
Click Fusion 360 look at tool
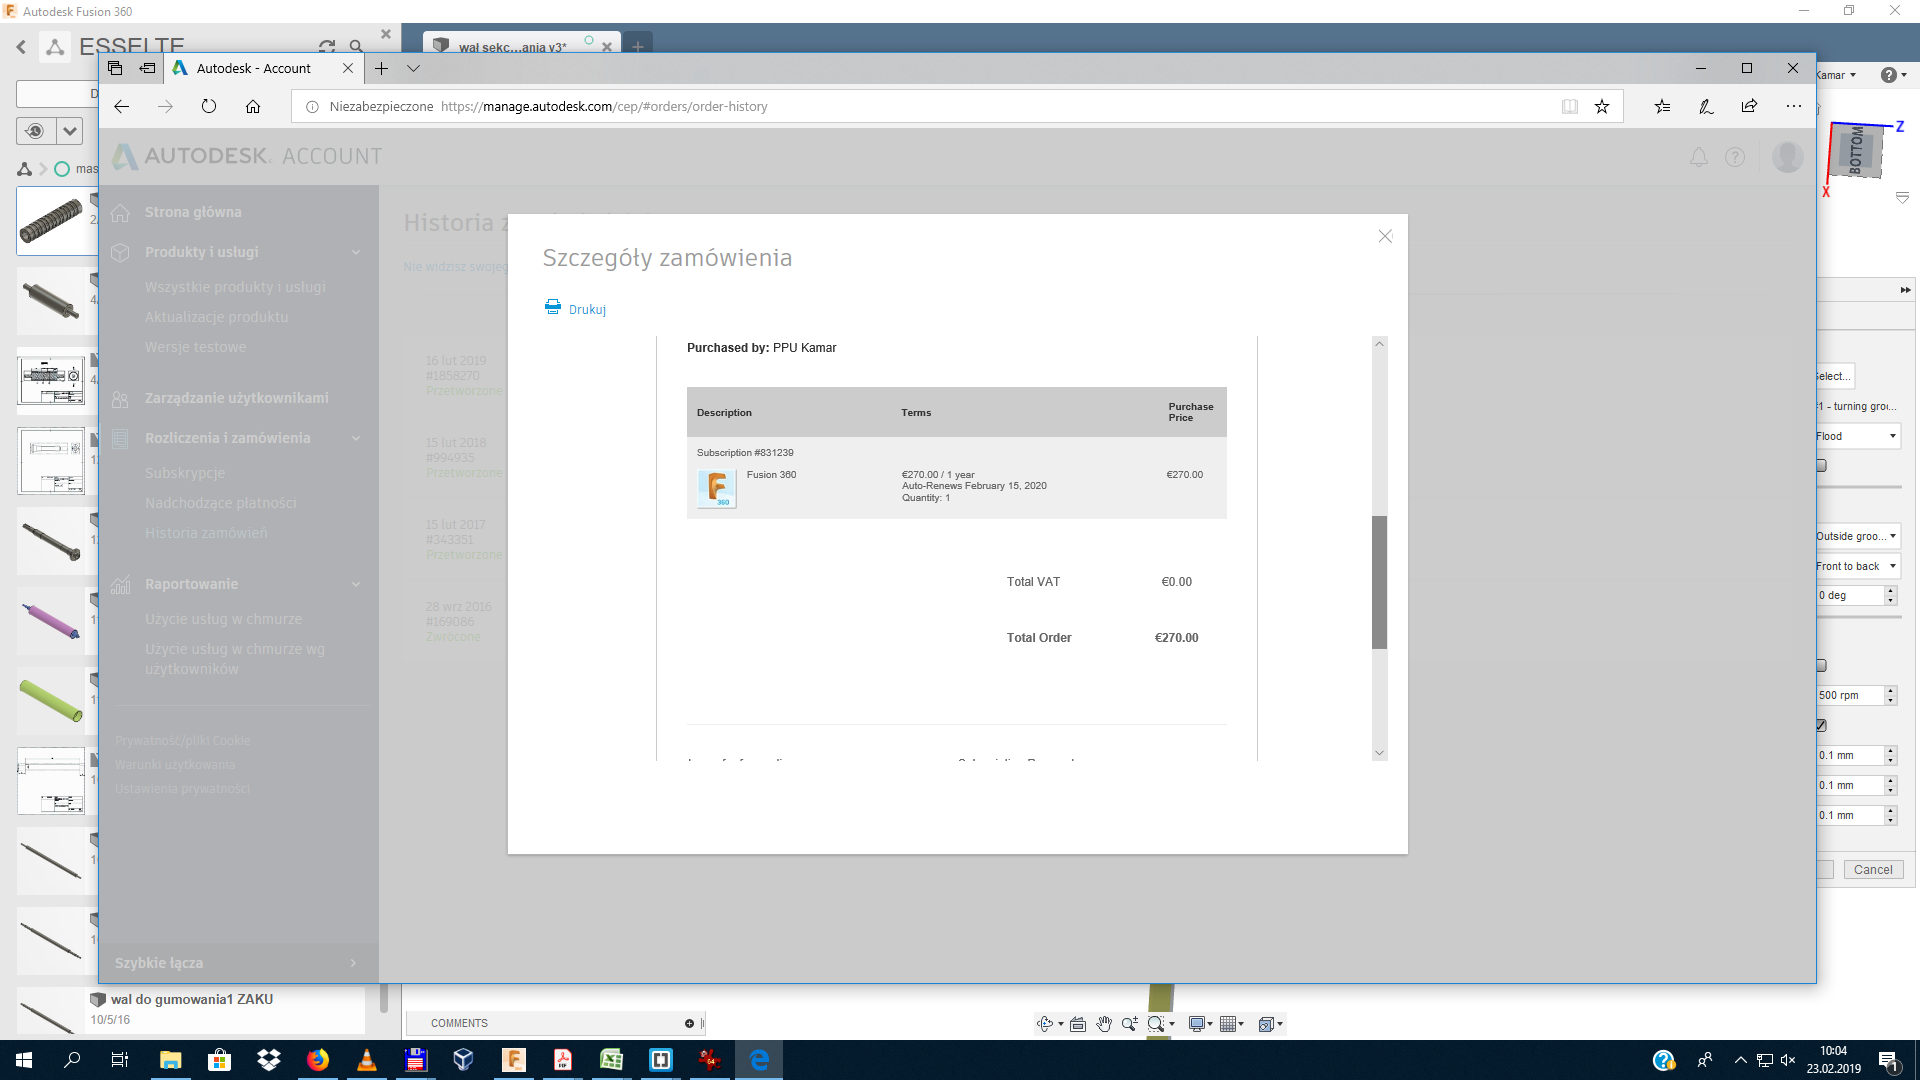coord(1078,1023)
